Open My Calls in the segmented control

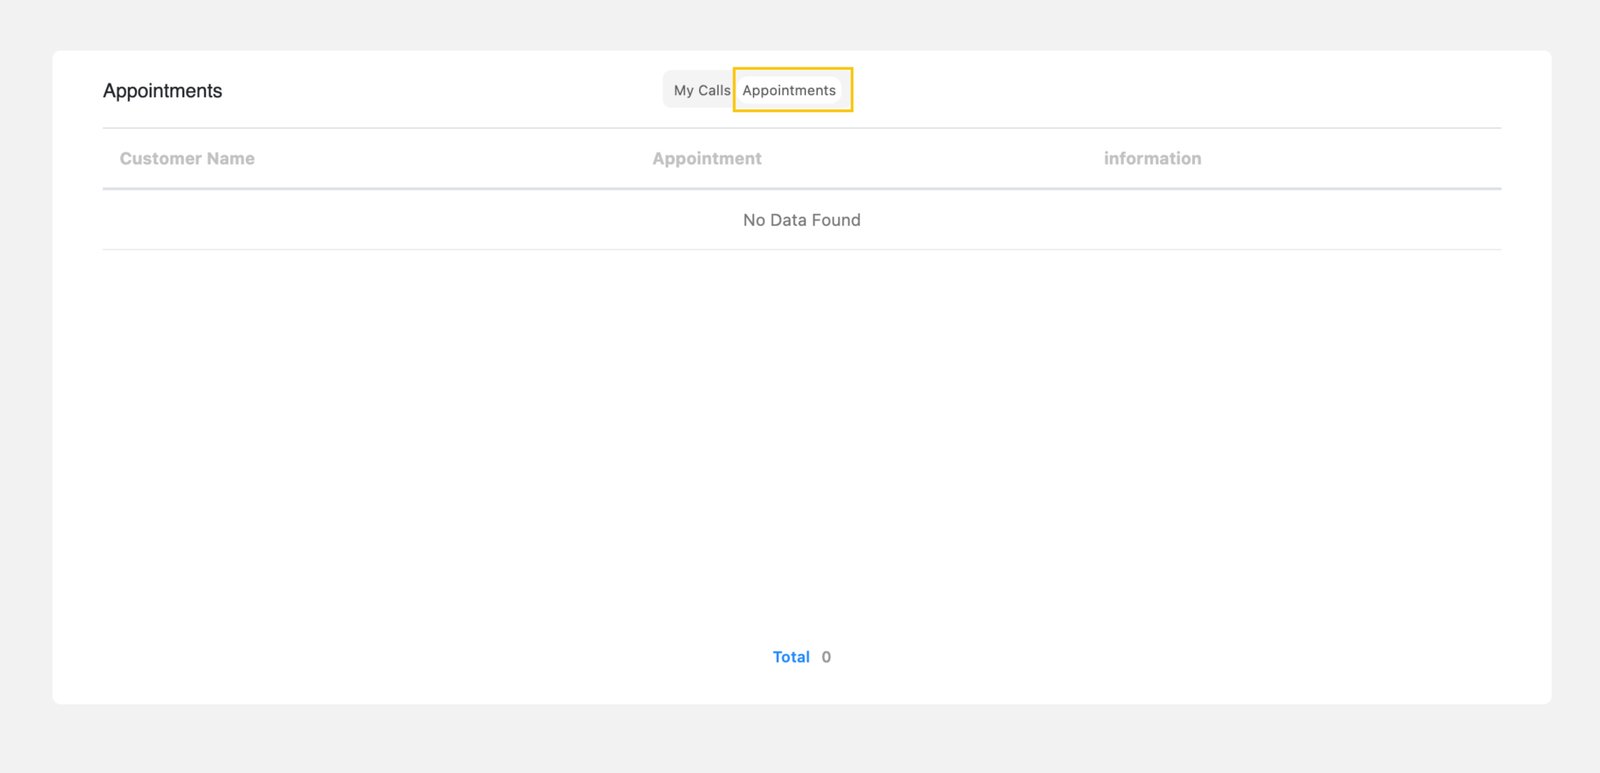(x=701, y=90)
